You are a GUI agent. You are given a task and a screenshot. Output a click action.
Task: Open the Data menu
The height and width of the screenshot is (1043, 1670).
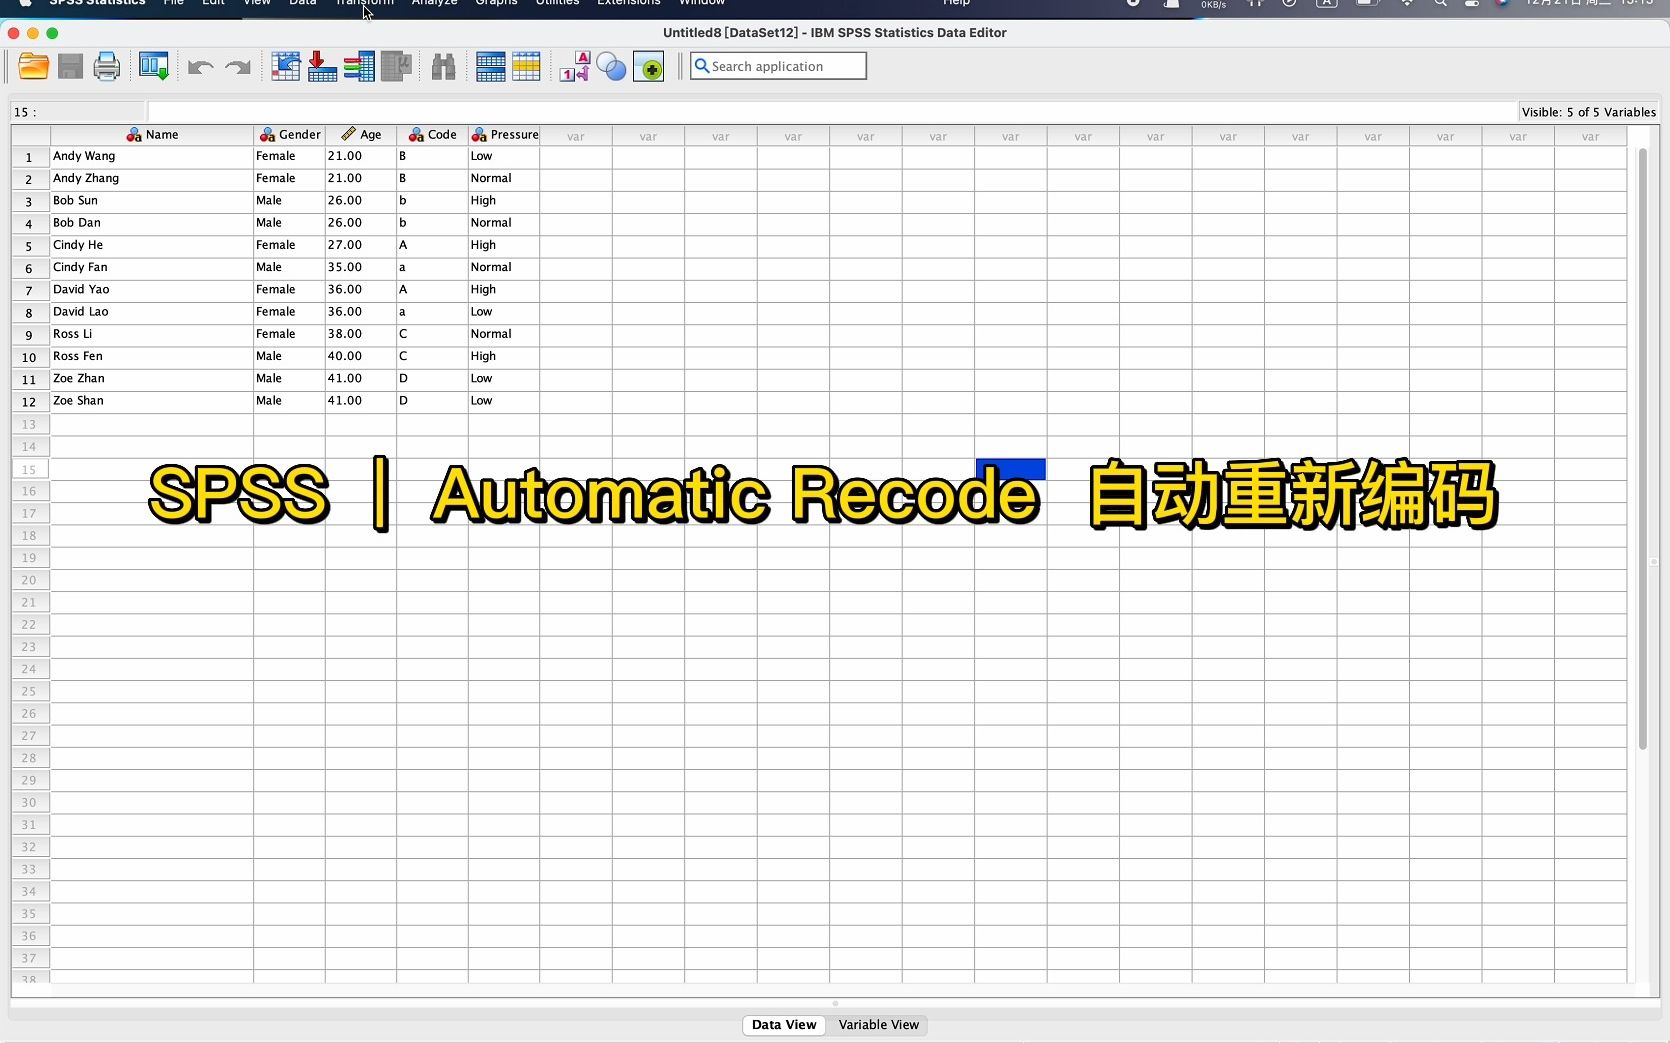coord(302,3)
